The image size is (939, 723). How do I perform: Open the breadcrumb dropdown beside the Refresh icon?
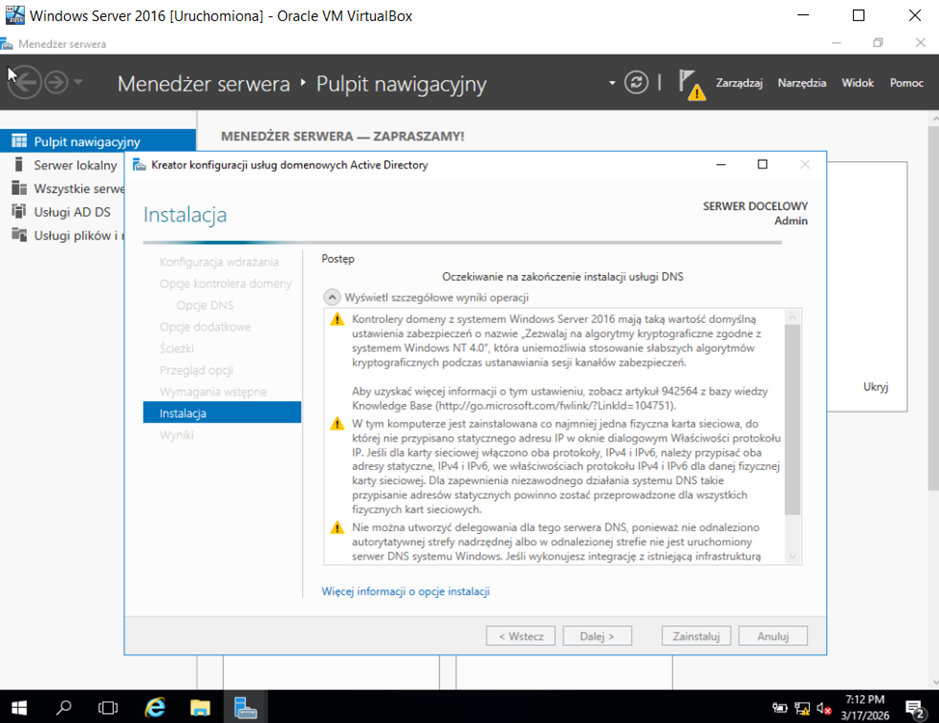point(612,83)
